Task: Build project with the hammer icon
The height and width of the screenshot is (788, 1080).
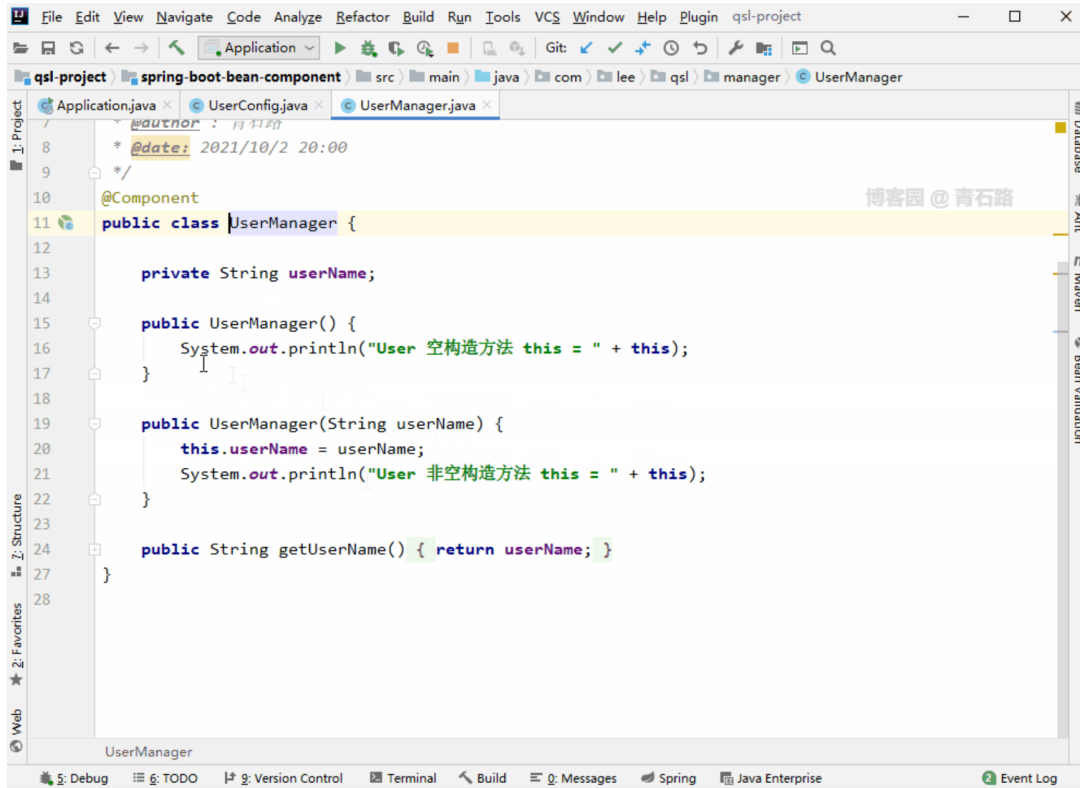Action: pos(176,48)
